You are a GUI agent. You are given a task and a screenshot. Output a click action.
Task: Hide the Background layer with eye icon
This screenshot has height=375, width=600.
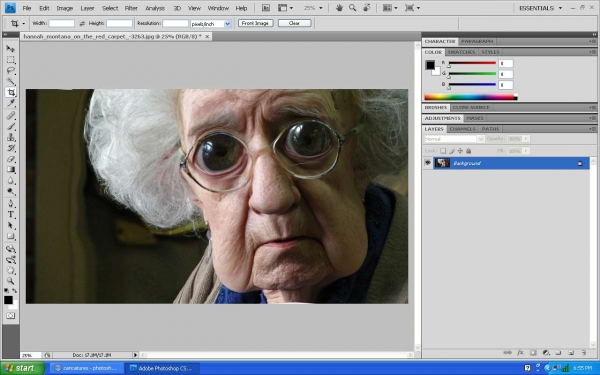click(x=427, y=163)
